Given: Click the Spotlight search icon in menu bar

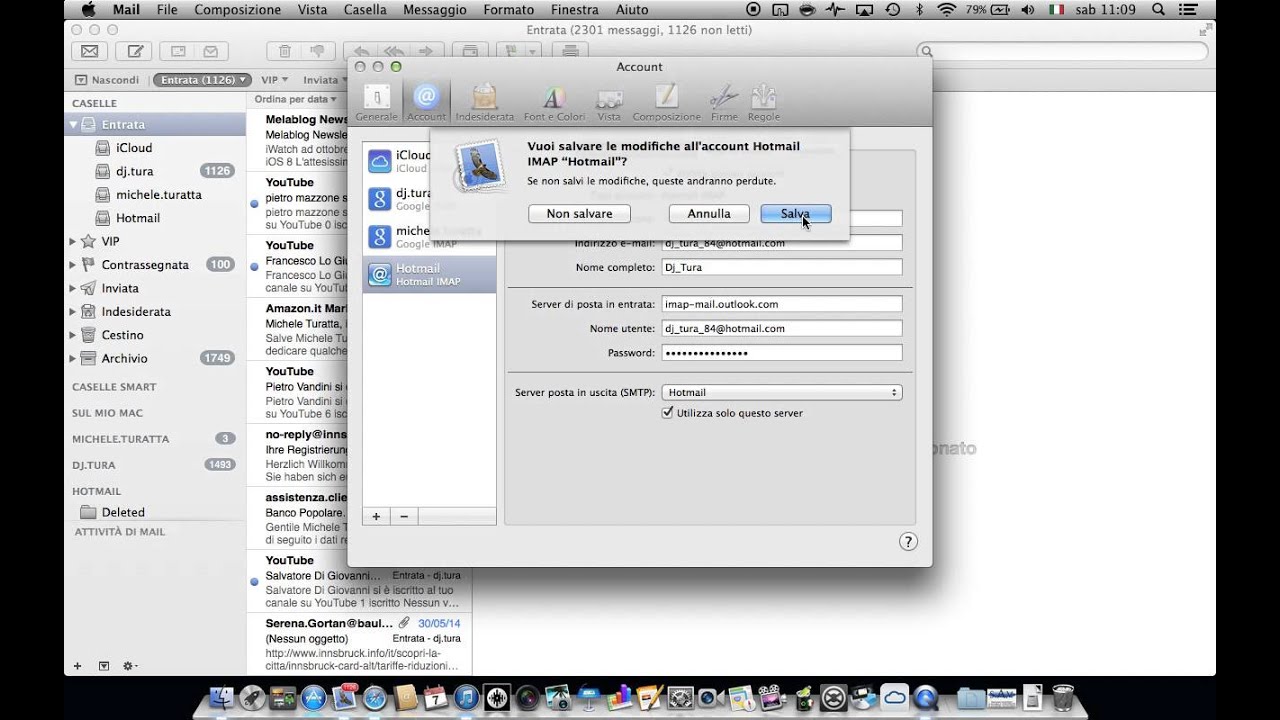Looking at the screenshot, I should [1158, 9].
